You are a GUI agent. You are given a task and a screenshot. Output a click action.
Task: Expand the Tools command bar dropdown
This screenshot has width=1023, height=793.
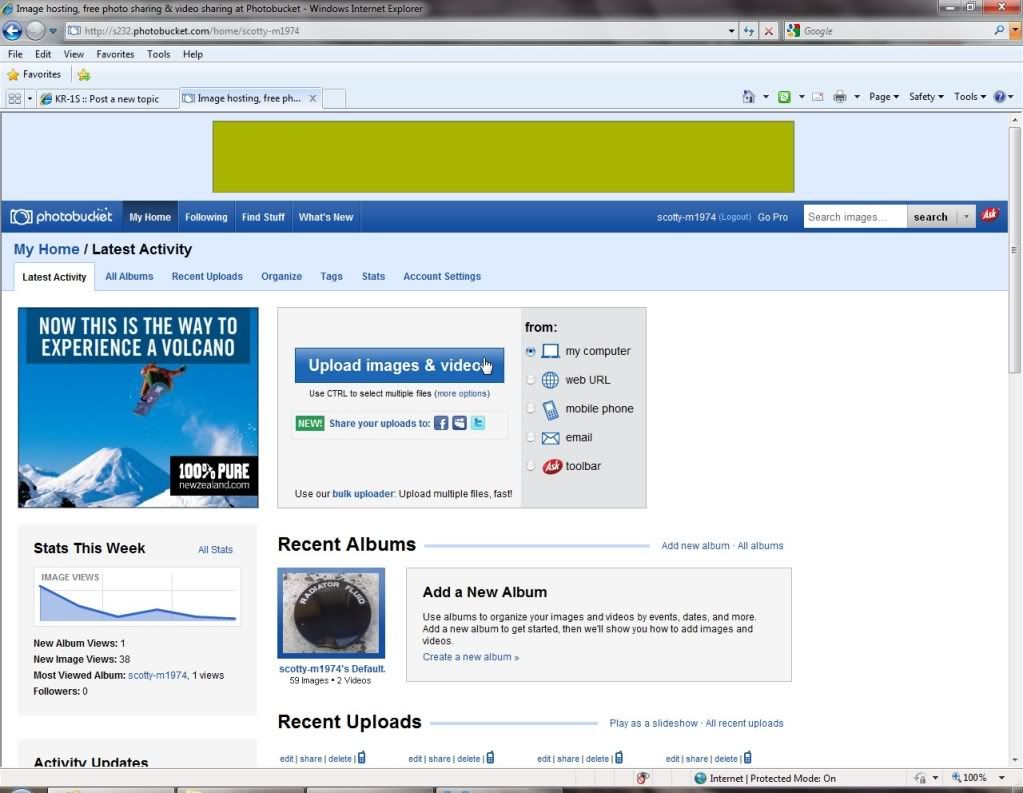970,97
